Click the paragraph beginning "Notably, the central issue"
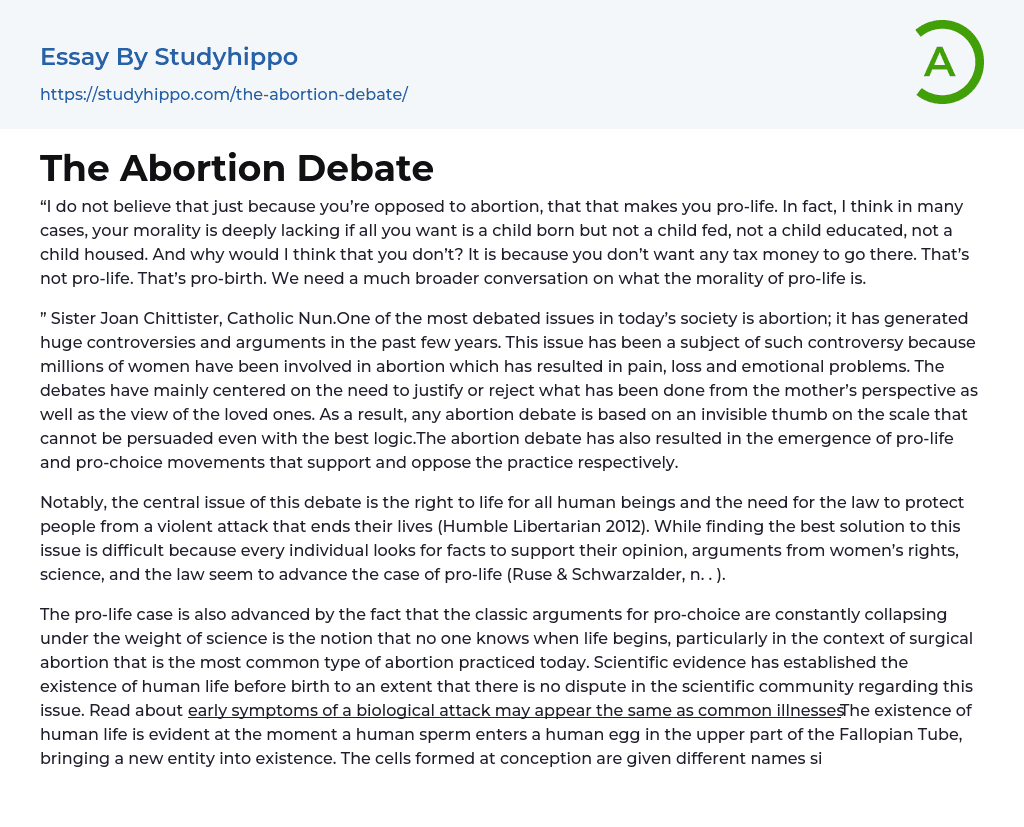The height and width of the screenshot is (827, 1024). point(502,538)
